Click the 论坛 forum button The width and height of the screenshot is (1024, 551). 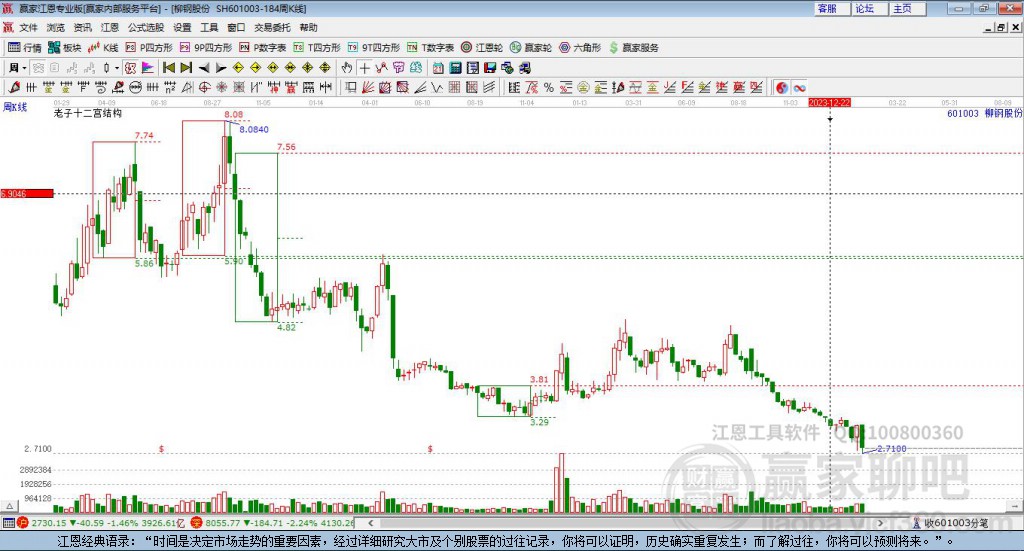coord(869,8)
